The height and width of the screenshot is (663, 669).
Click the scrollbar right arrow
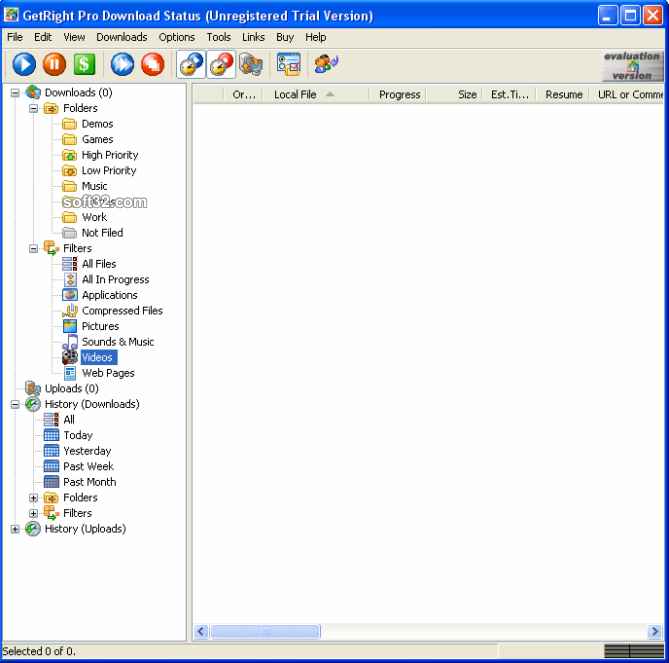655,631
